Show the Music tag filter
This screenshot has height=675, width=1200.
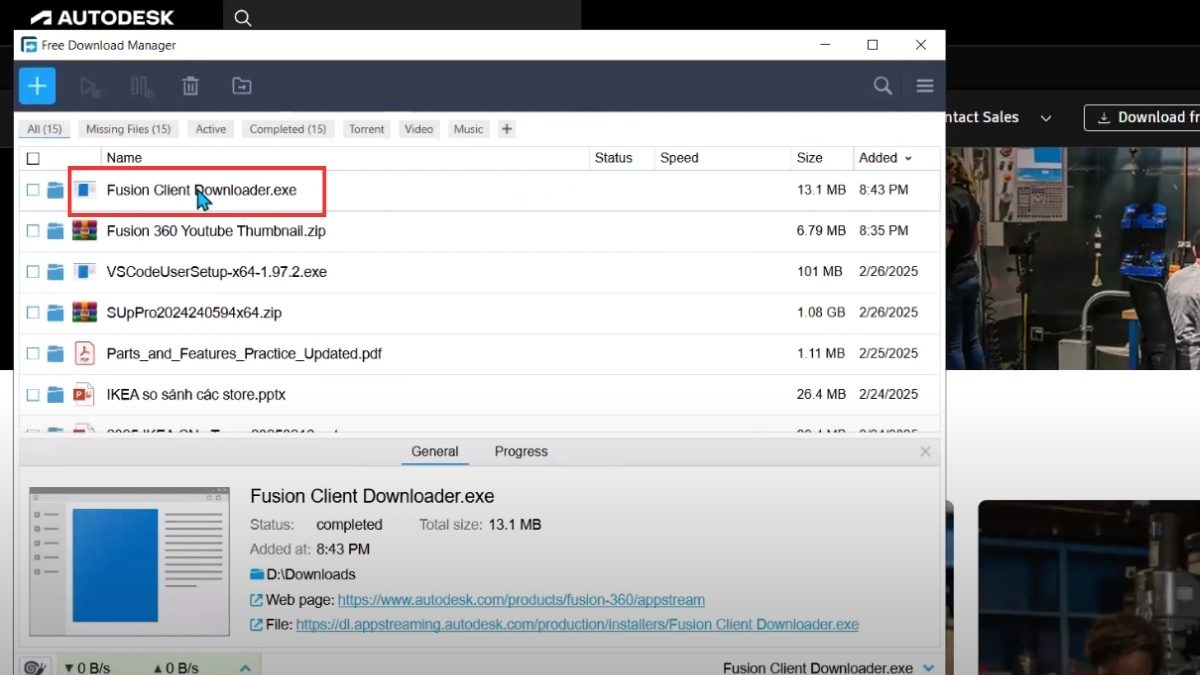pos(468,129)
